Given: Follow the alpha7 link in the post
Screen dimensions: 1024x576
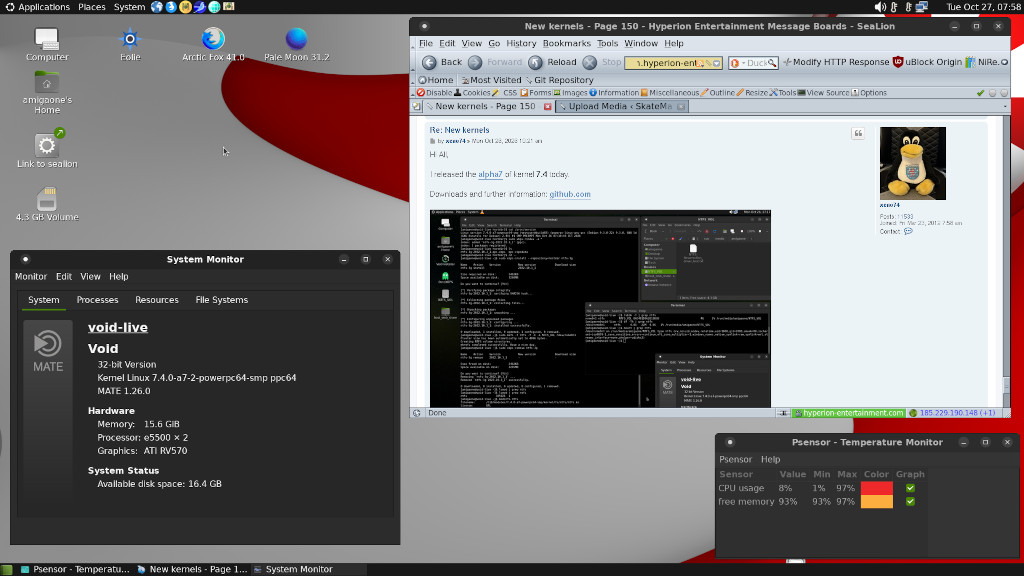Looking at the screenshot, I should click(490, 174).
